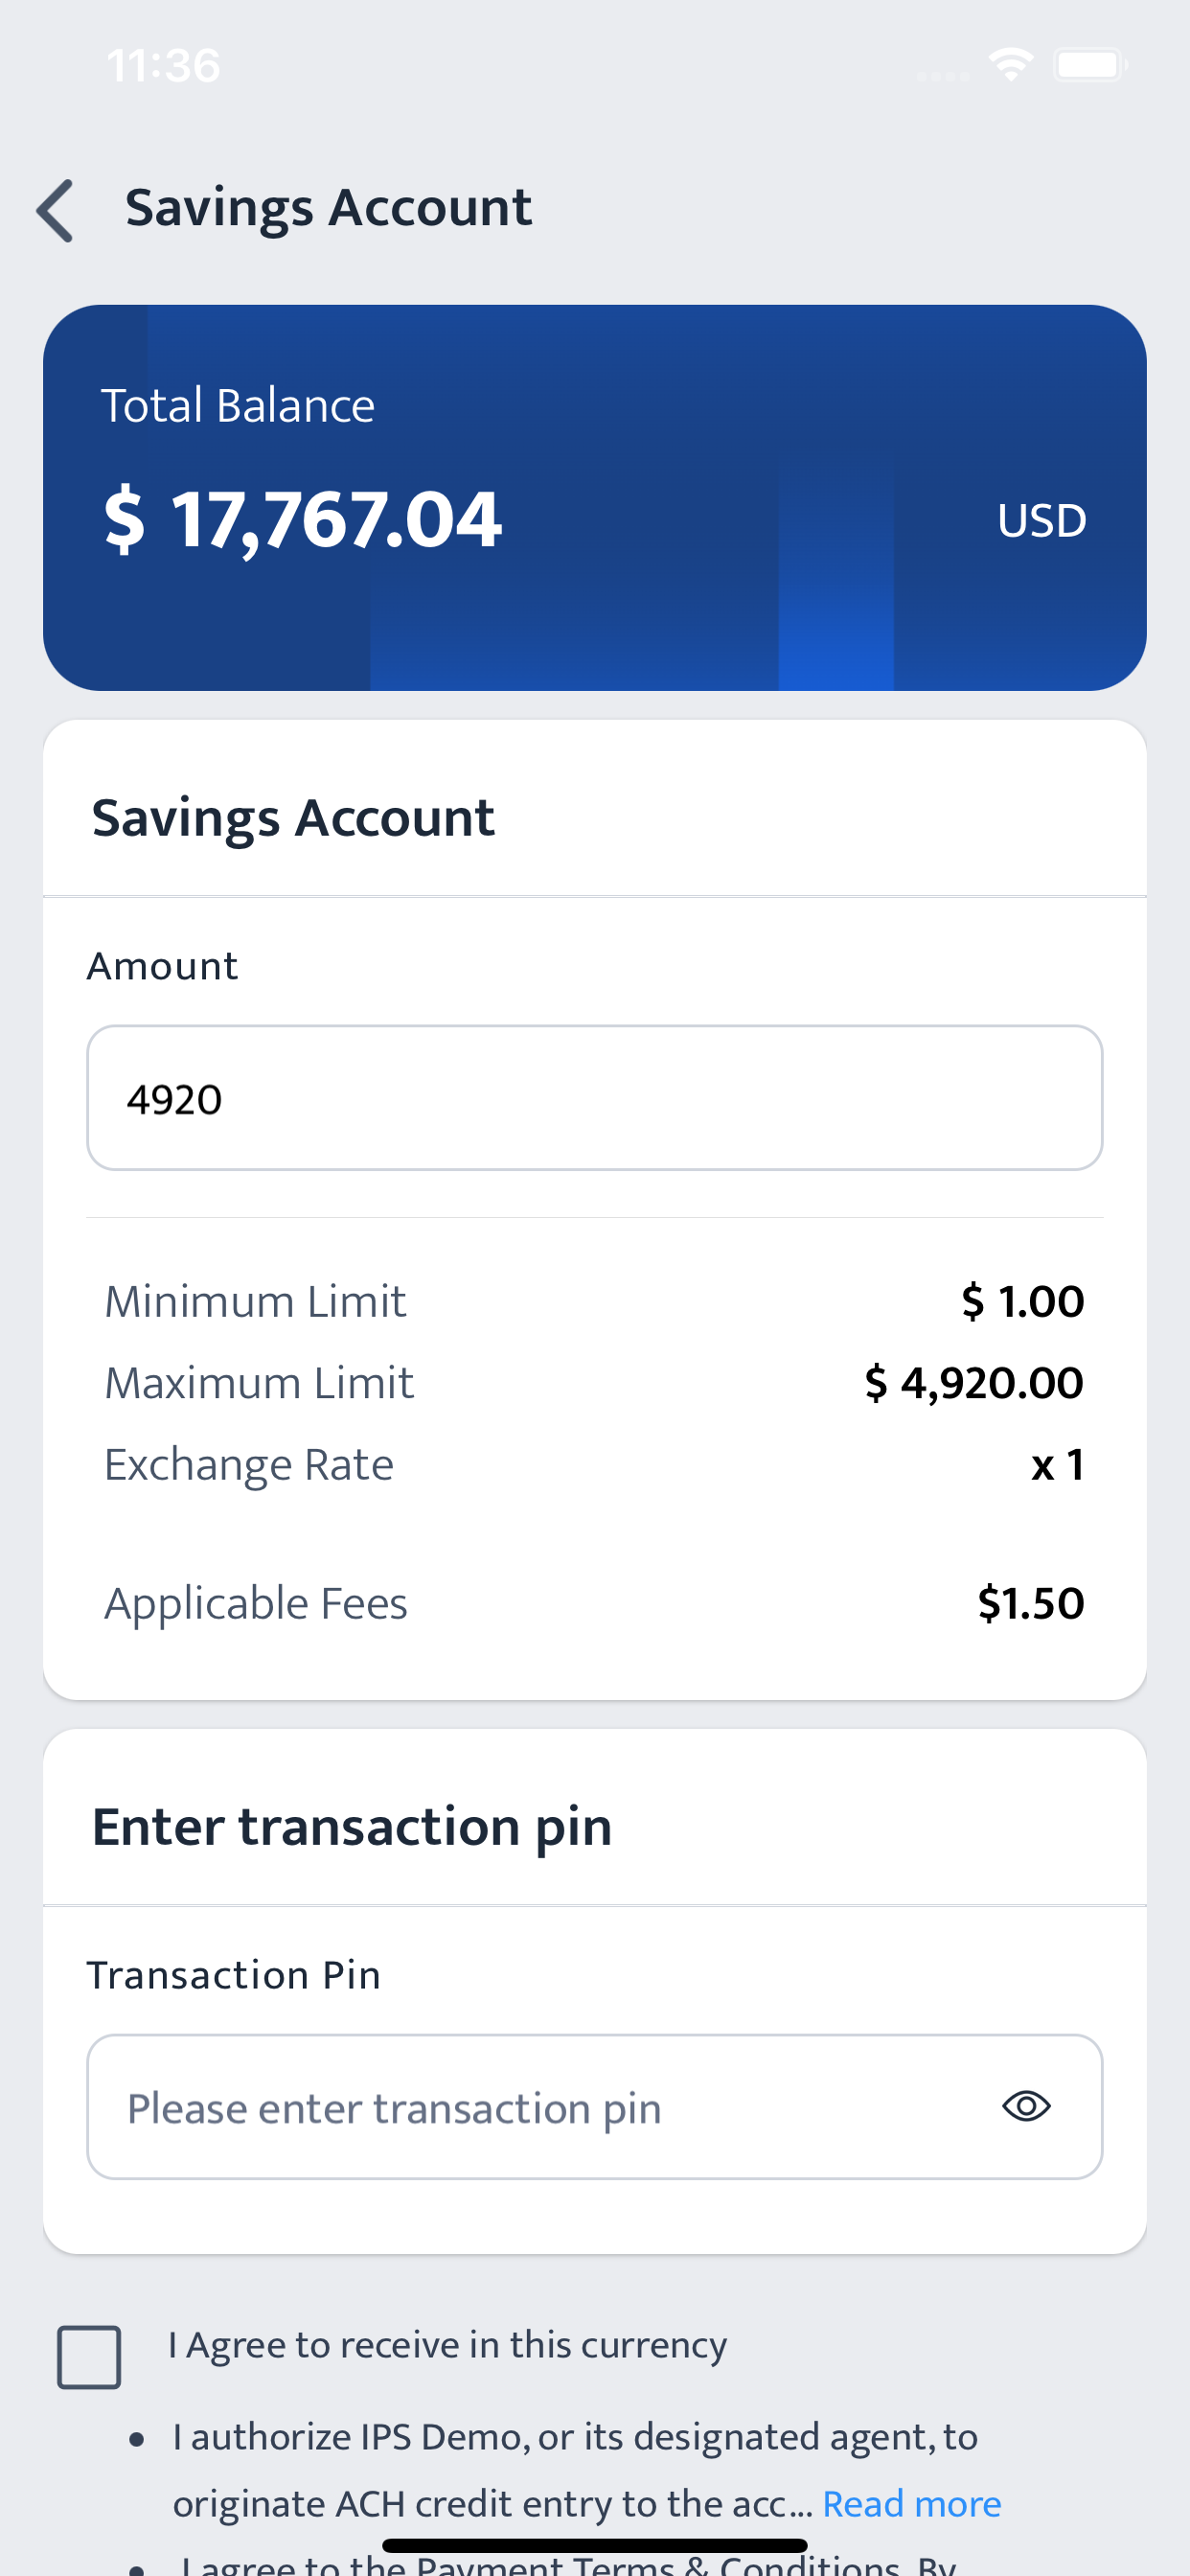The width and height of the screenshot is (1190, 2576).
Task: Check I Agree to receive checkbox
Action: click(x=89, y=2357)
